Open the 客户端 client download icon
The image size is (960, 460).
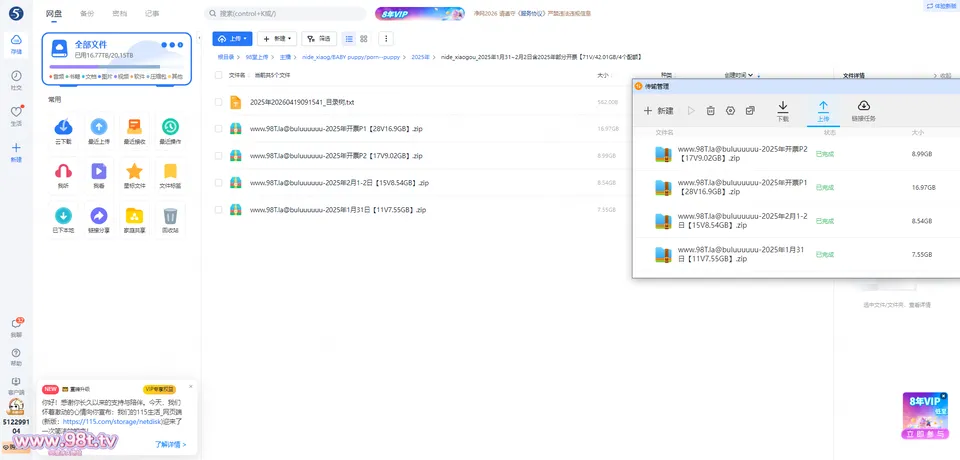17,385
